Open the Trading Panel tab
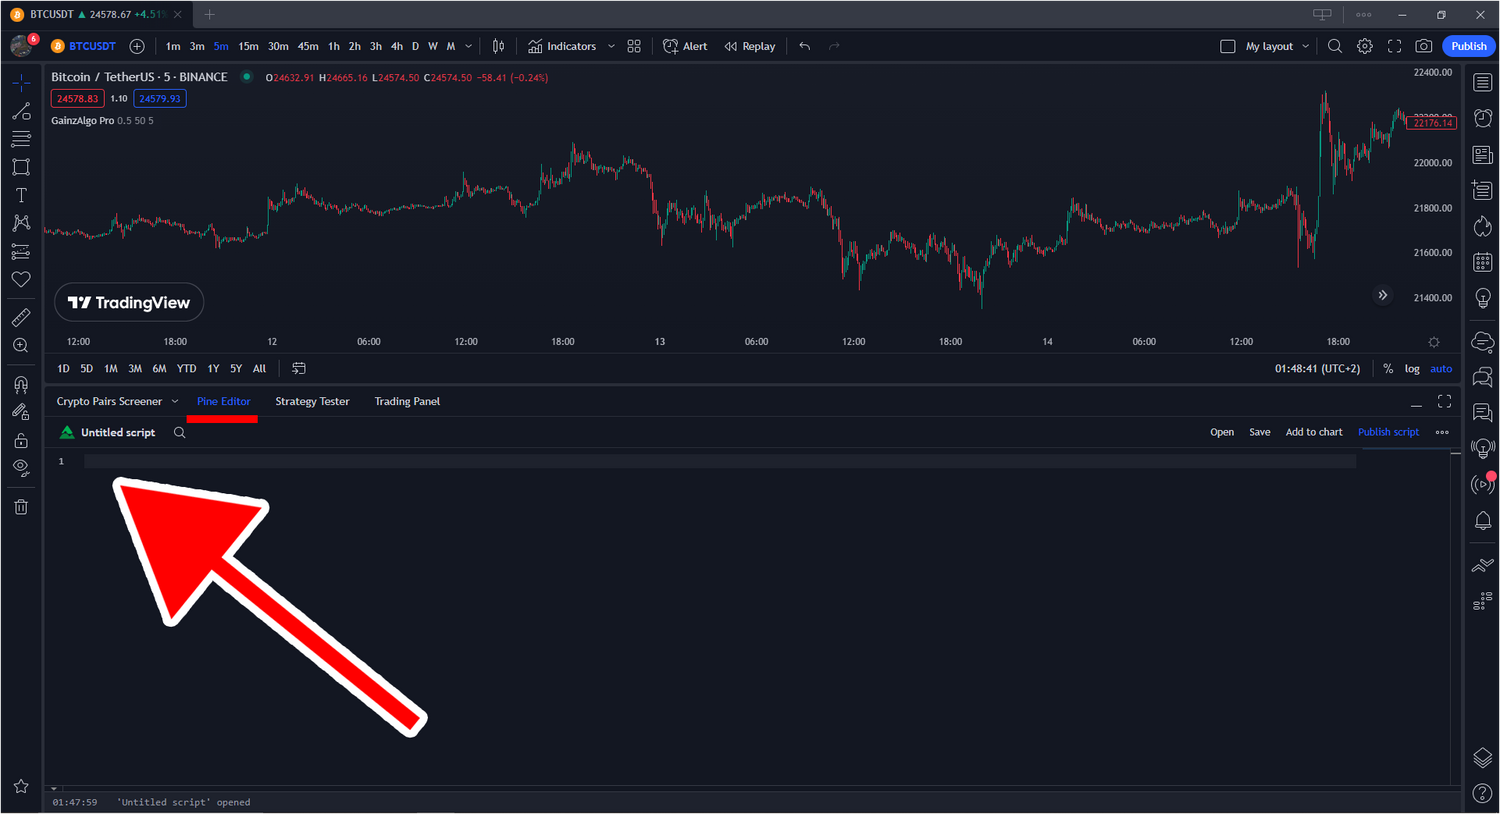Image resolution: width=1500 pixels, height=814 pixels. coord(407,402)
